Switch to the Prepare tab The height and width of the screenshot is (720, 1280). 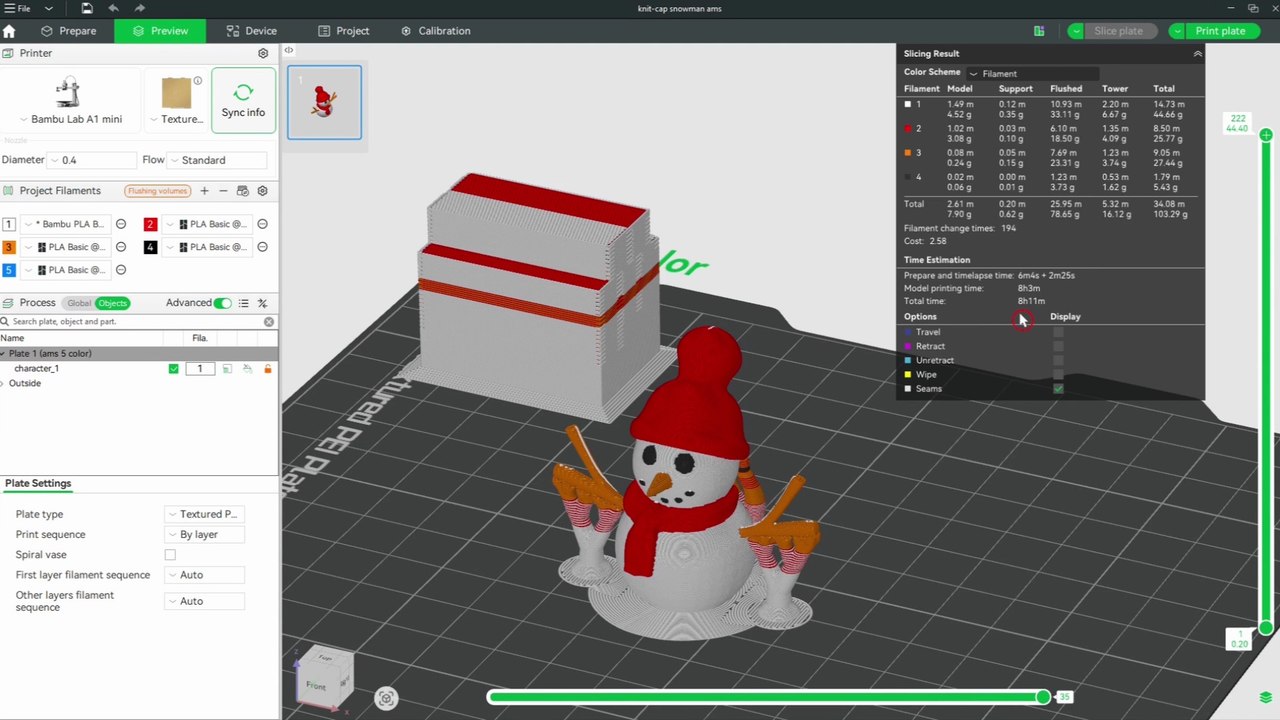click(x=68, y=31)
